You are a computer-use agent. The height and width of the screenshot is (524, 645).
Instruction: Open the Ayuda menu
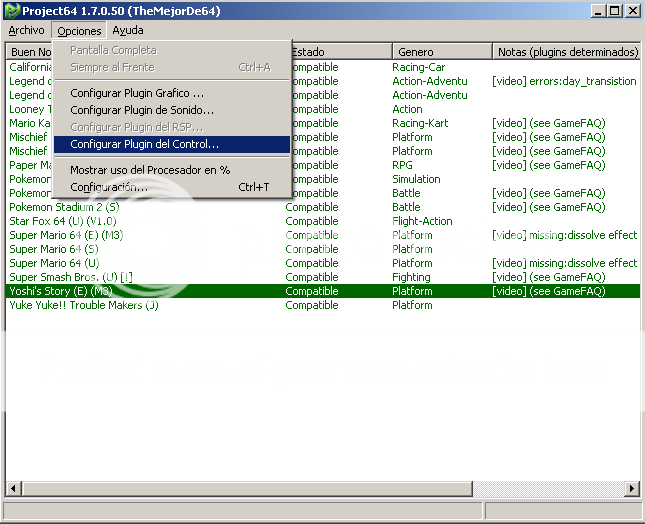(128, 30)
